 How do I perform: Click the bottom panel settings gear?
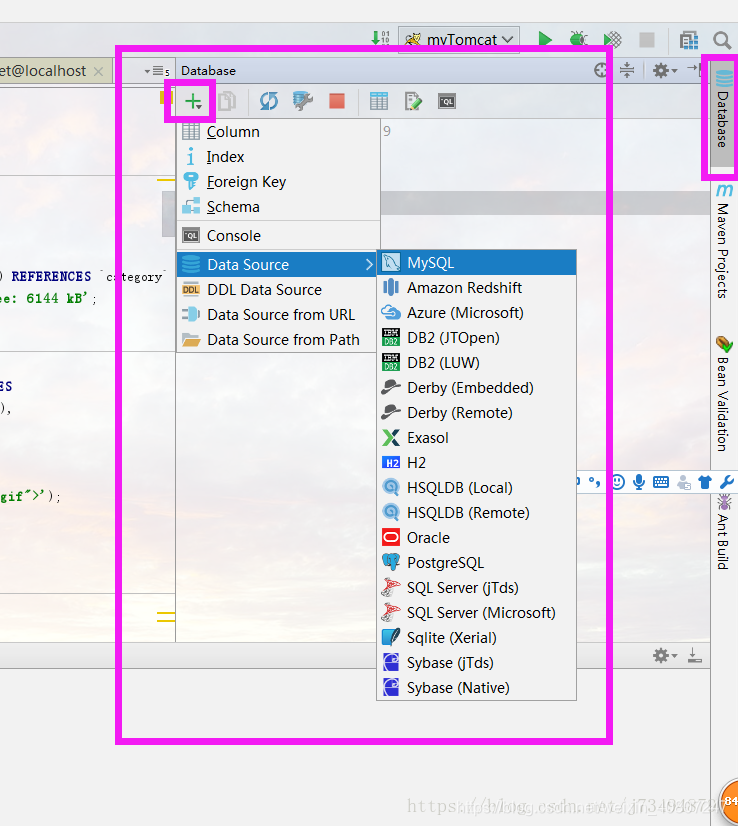click(x=664, y=655)
